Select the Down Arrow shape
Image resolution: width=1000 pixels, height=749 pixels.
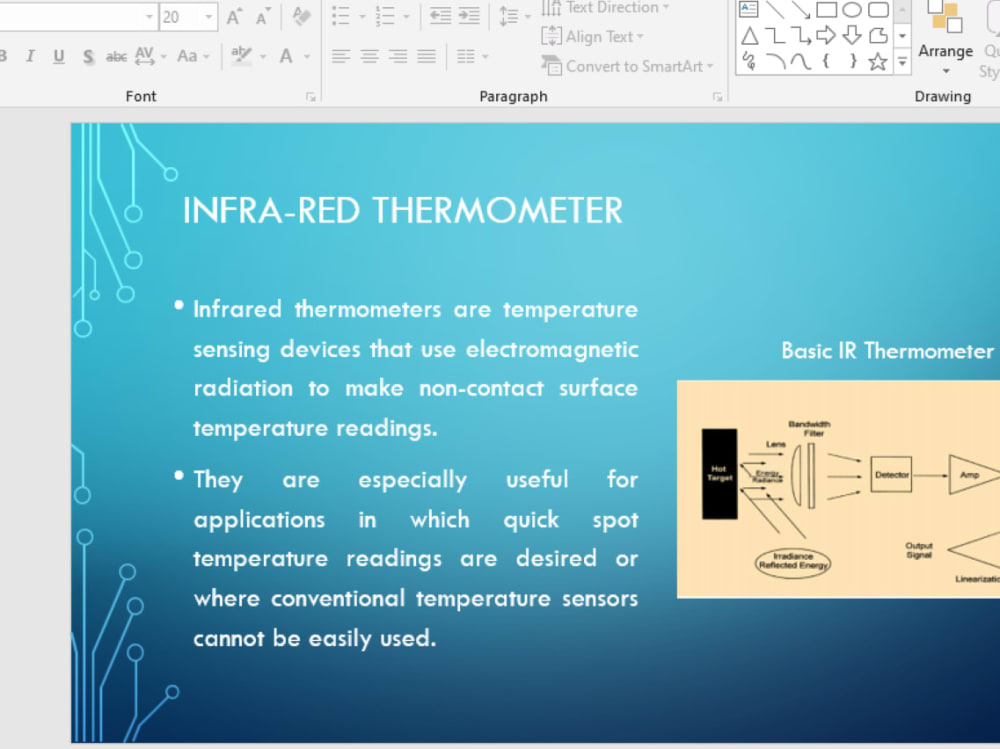tap(852, 35)
